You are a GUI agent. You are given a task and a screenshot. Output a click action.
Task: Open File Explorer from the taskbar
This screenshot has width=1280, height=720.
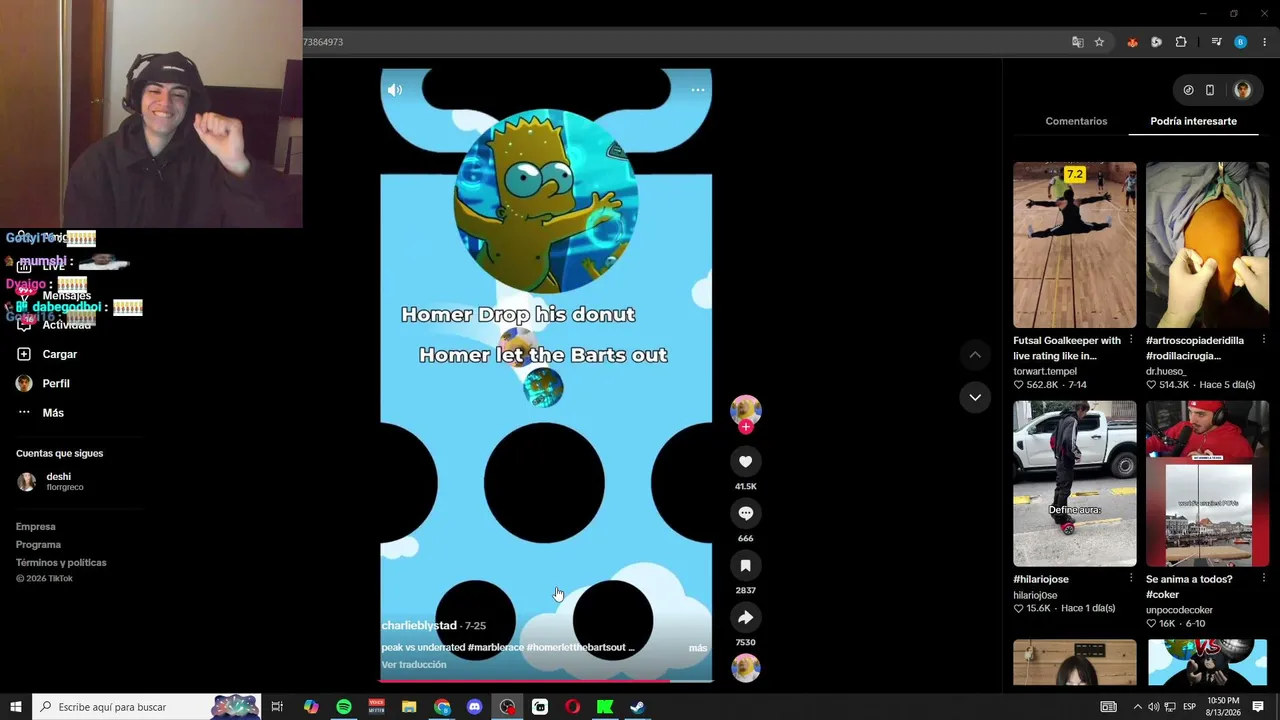tap(409, 707)
